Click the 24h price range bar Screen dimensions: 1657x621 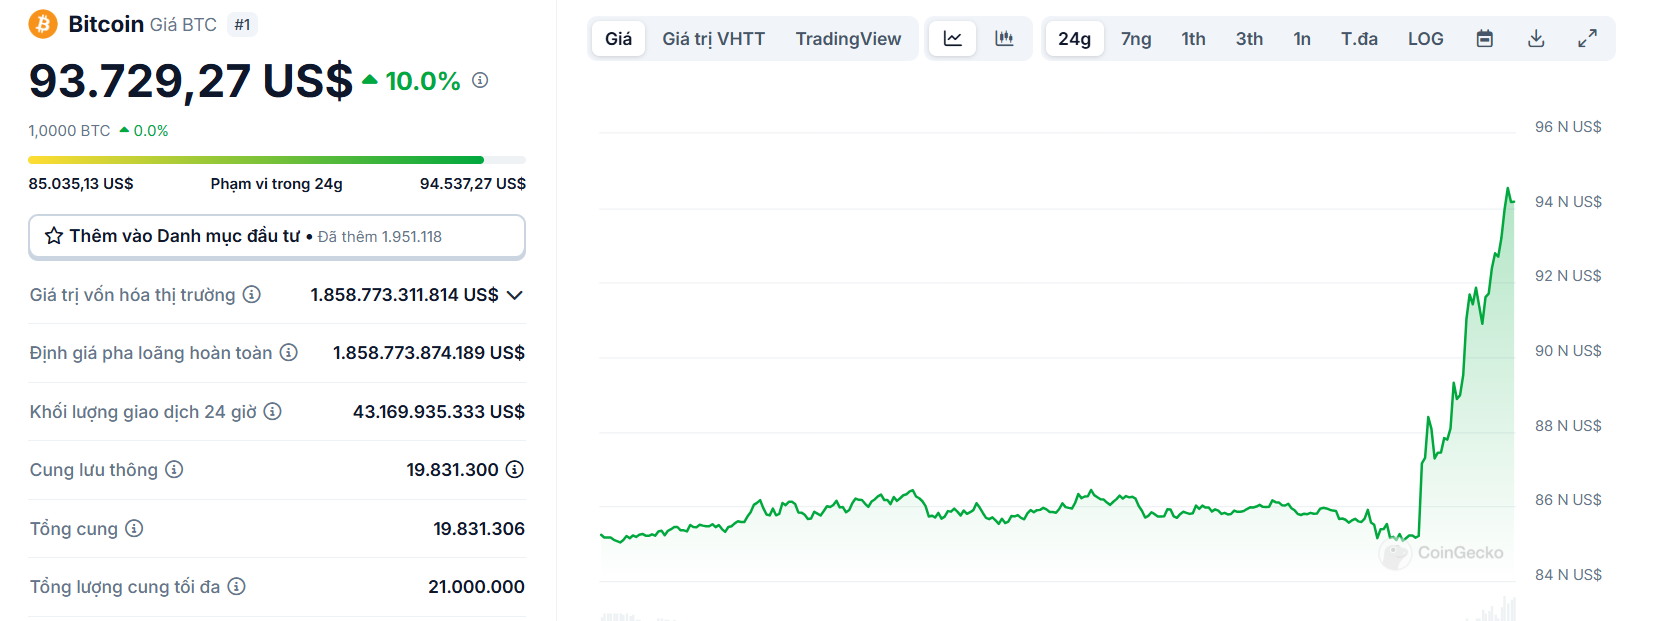[276, 160]
